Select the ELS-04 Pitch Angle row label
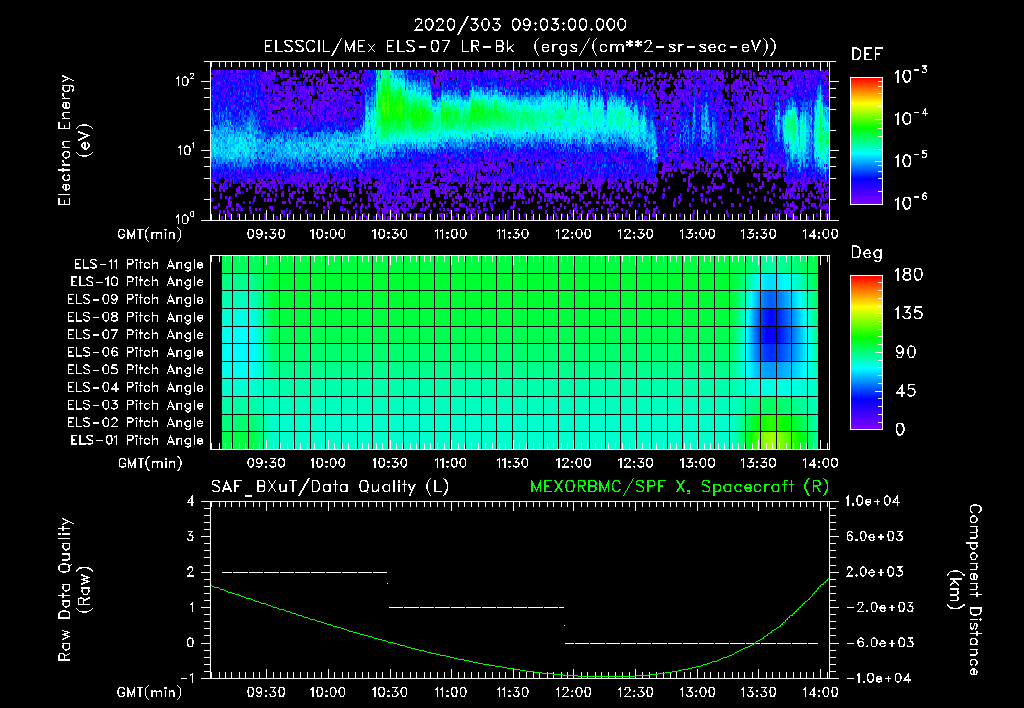This screenshot has width=1024, height=708. pos(136,387)
